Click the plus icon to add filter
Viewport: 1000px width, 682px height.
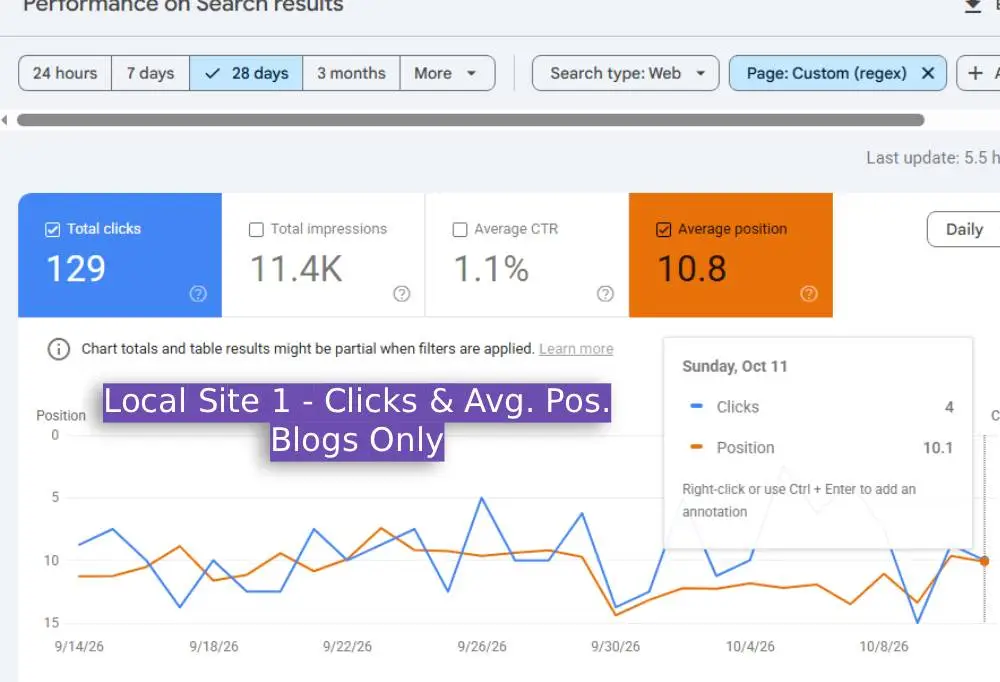pyautogui.click(x=975, y=73)
